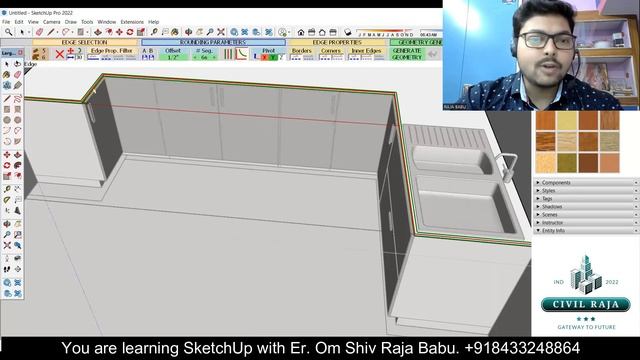Pick the Select arrow in top toolbar
The width and height of the screenshot is (640, 360).
coord(22,31)
